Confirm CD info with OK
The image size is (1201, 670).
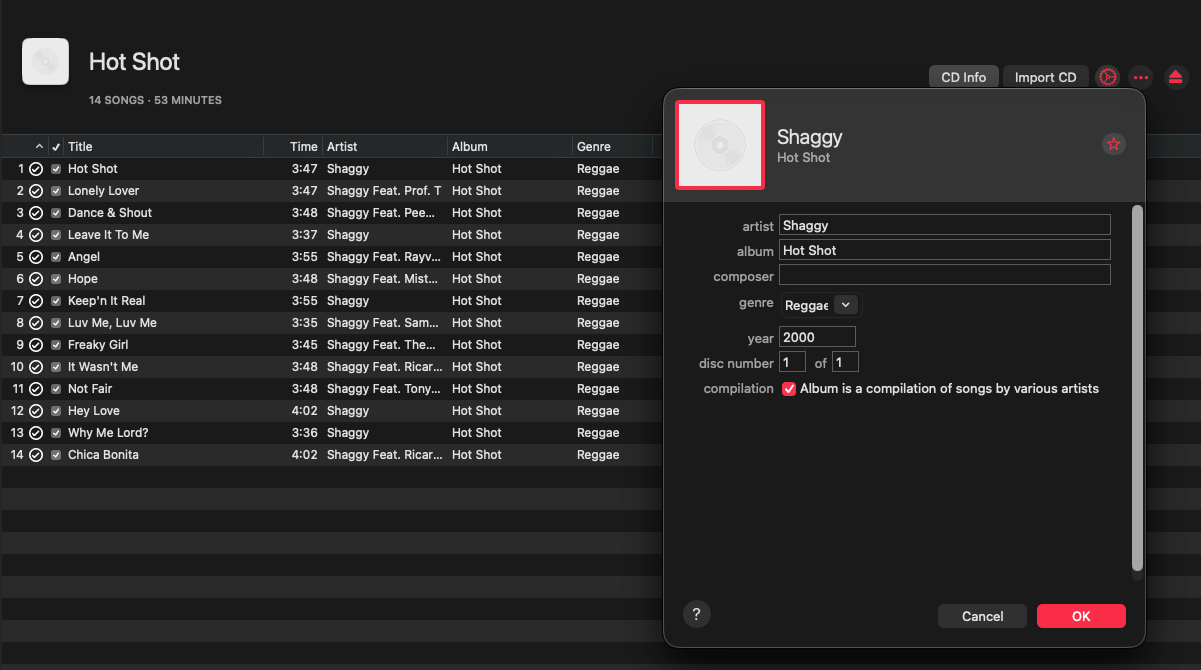(1081, 616)
